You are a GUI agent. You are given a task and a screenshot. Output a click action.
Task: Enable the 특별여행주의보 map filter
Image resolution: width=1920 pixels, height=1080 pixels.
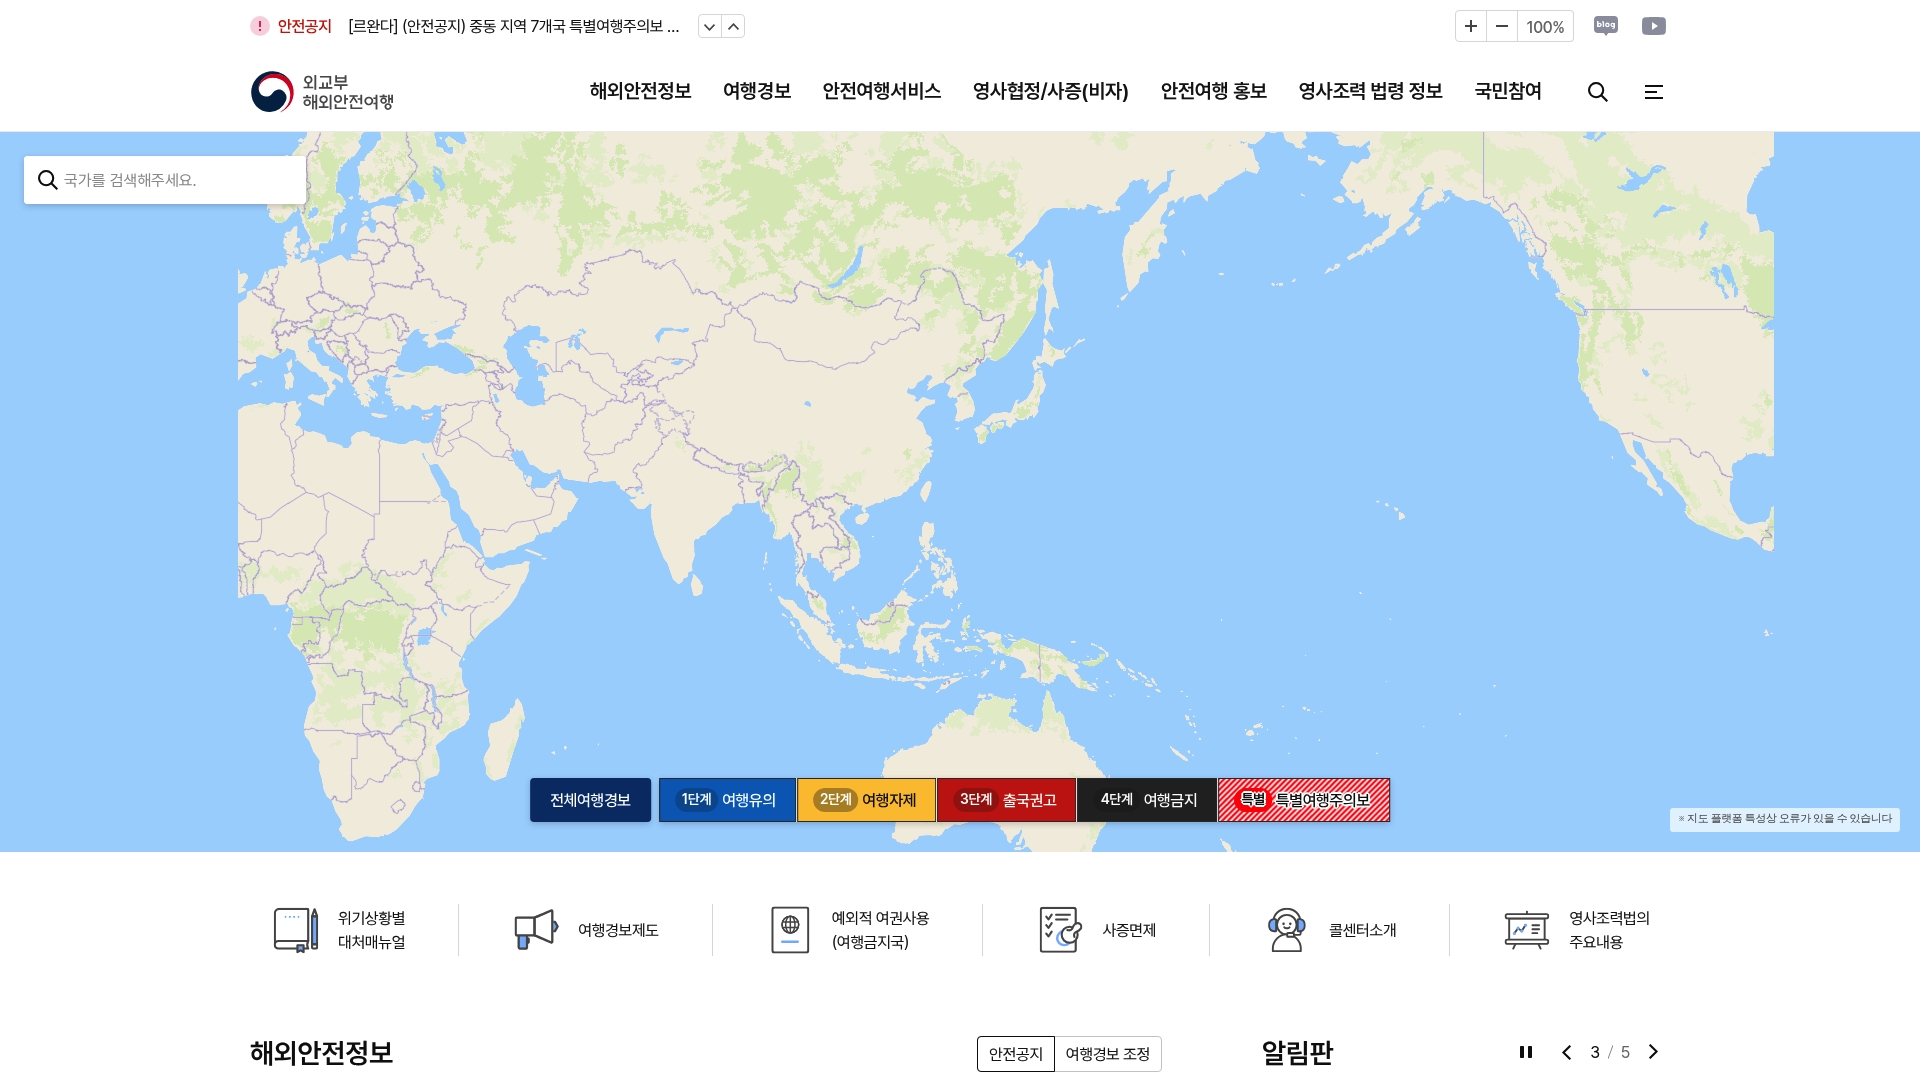click(1303, 799)
